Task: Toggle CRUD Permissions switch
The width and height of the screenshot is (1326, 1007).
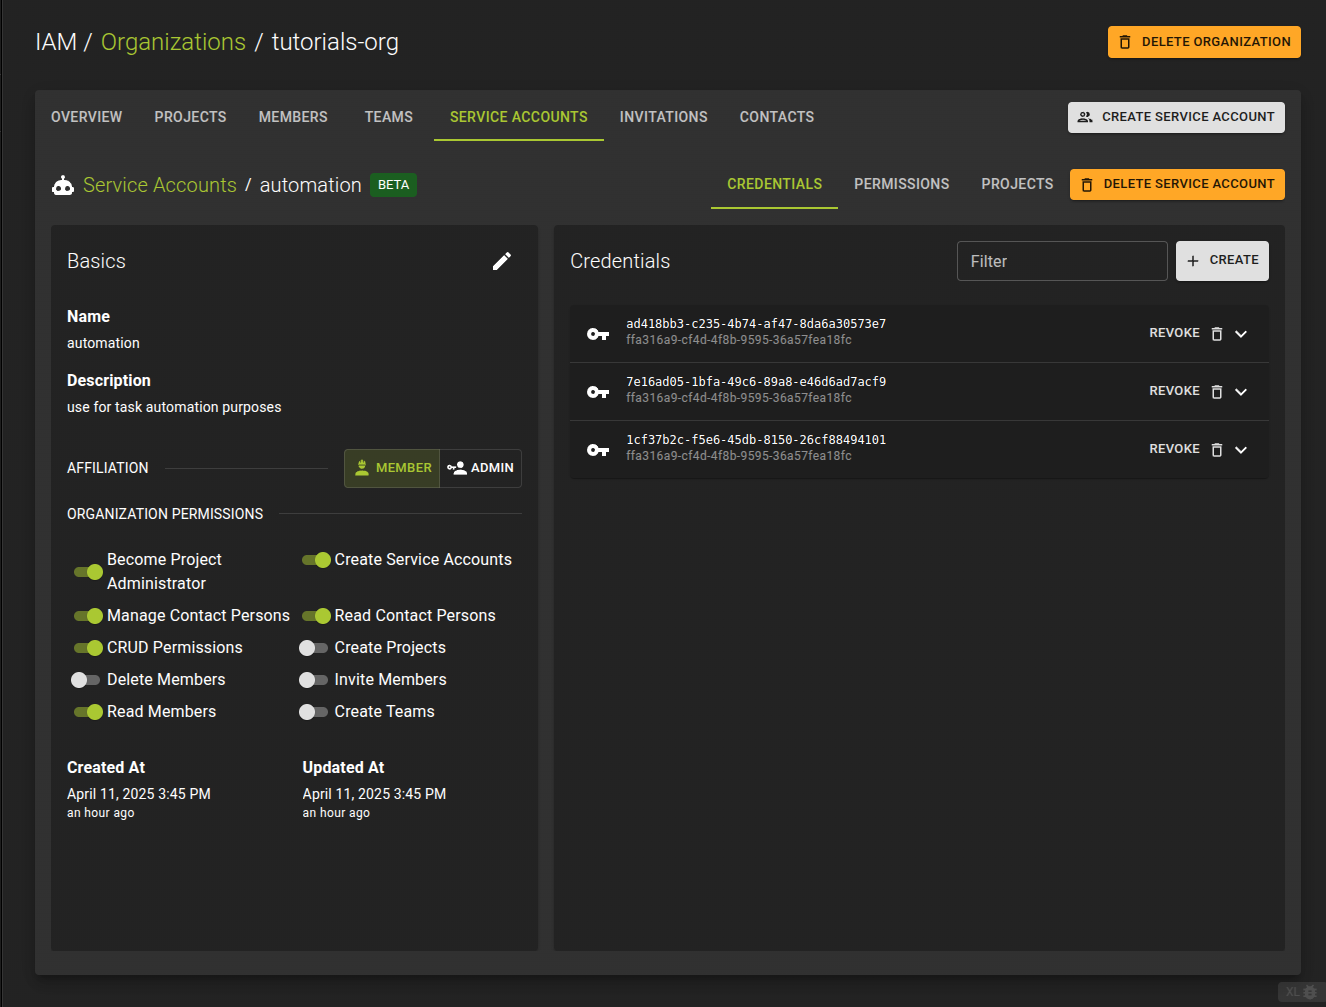Action: [x=88, y=648]
